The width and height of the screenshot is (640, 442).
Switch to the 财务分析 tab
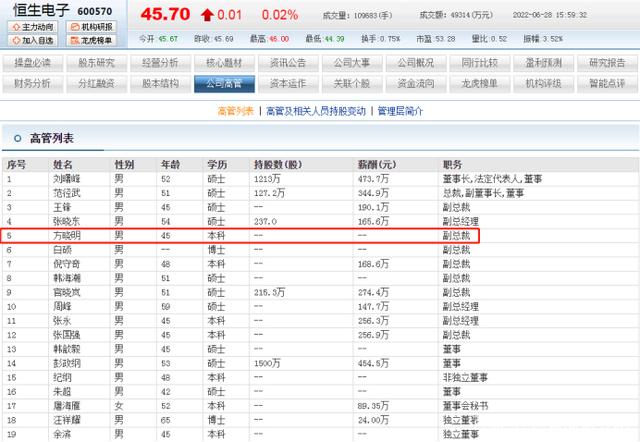point(33,84)
